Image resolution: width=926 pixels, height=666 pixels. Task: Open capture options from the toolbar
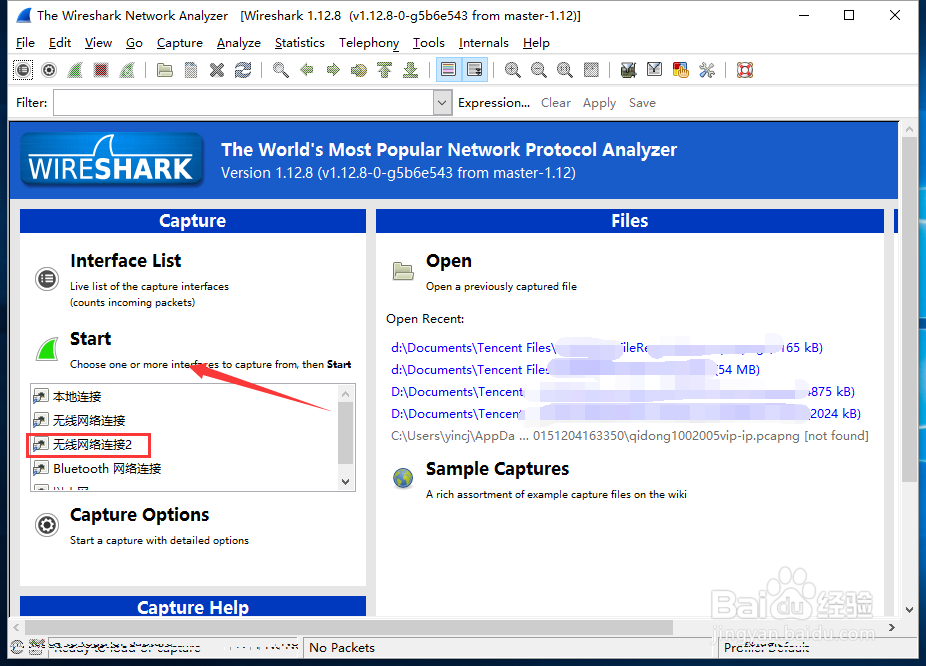click(x=49, y=70)
